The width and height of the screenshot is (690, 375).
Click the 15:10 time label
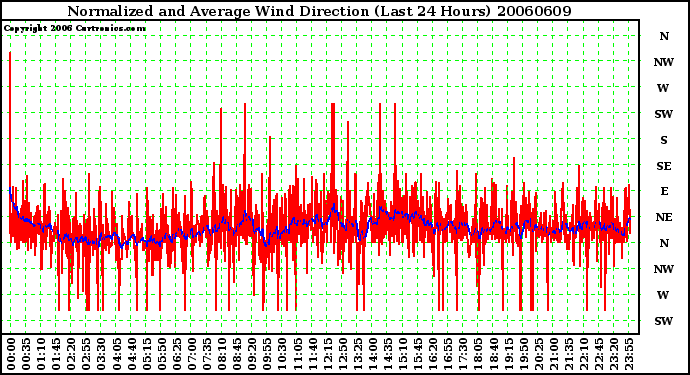tap(403, 354)
